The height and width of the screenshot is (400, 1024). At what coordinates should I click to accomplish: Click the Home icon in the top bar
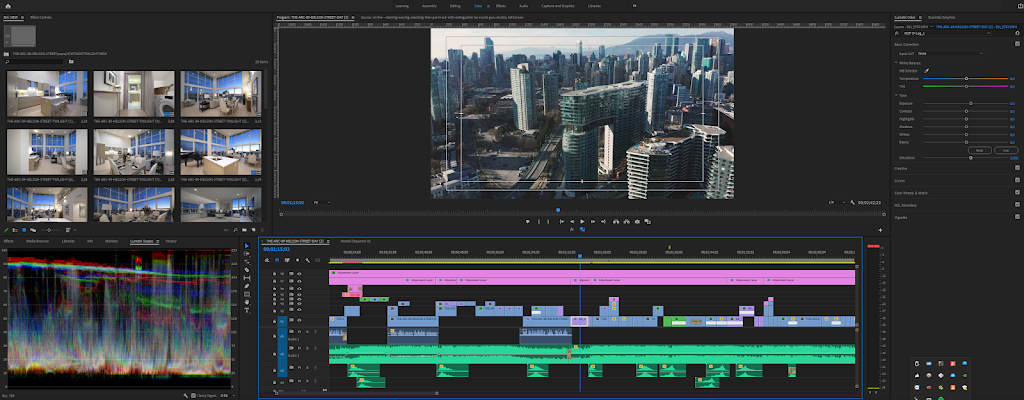tap(8, 6)
